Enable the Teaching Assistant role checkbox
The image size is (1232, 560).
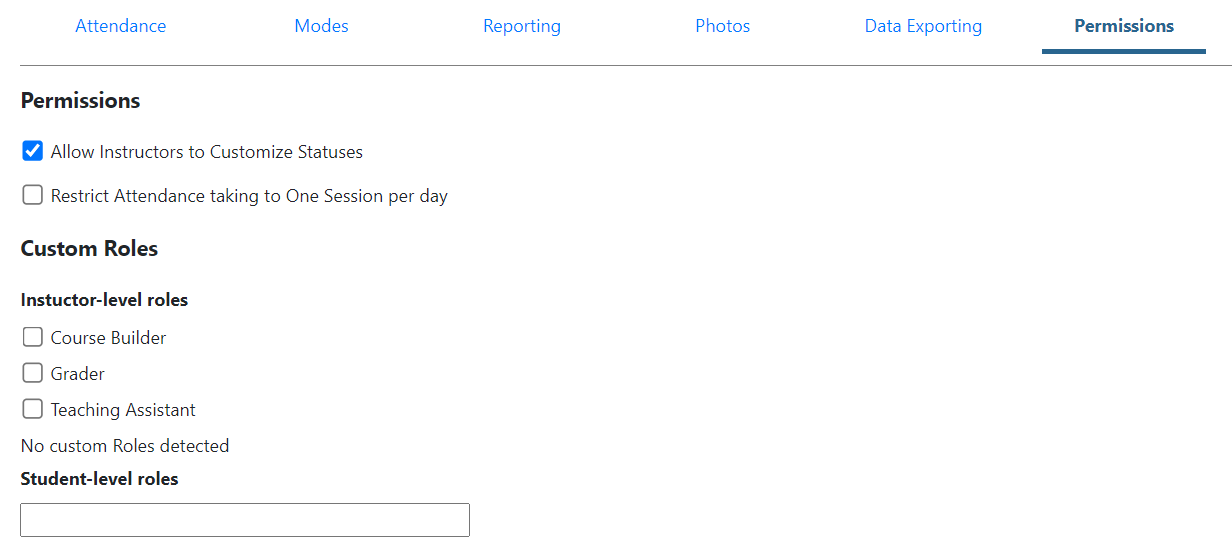pyautogui.click(x=33, y=410)
